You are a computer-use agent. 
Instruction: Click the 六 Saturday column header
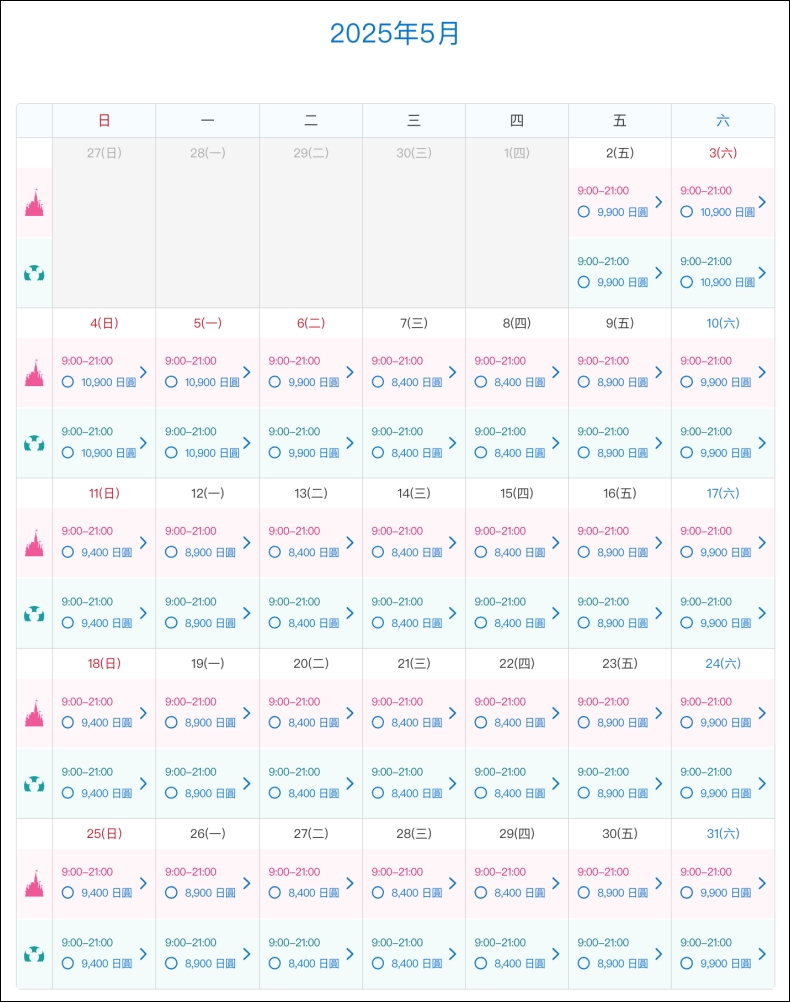(723, 120)
